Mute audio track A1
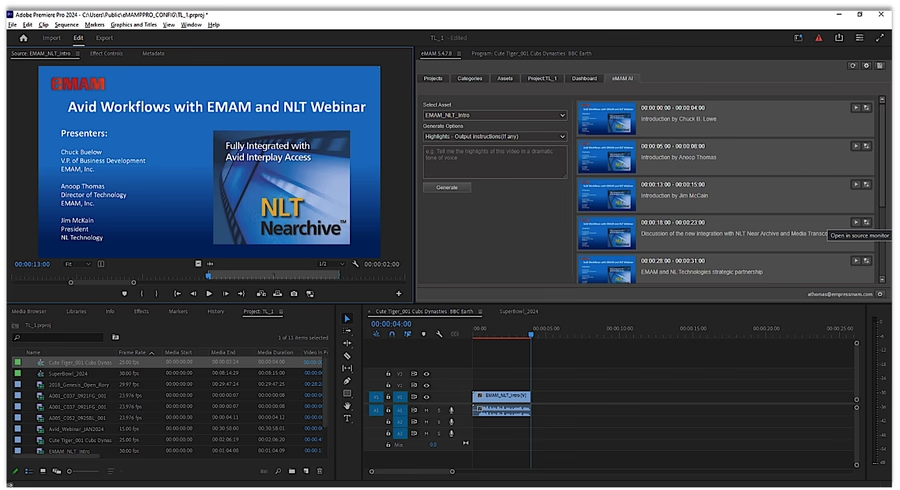This screenshot has height=490, width=900. 426,411
